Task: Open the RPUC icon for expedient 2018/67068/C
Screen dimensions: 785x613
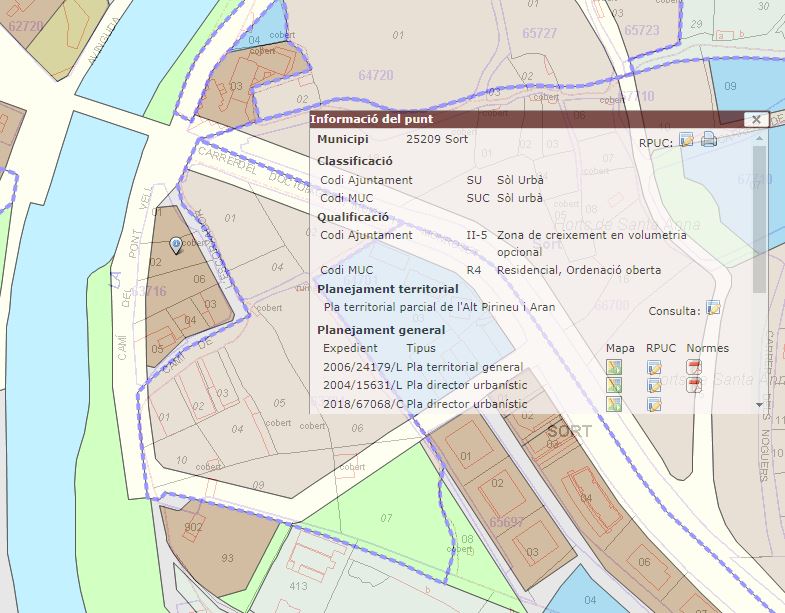Action: (x=654, y=404)
